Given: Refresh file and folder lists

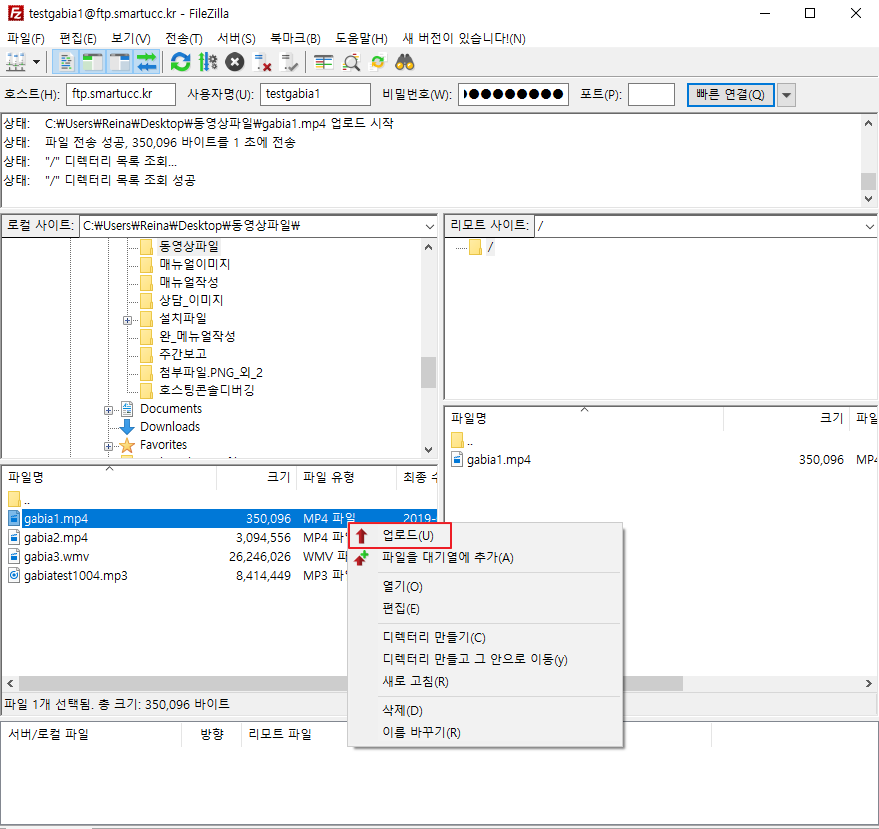Looking at the screenshot, I should click(x=181, y=62).
